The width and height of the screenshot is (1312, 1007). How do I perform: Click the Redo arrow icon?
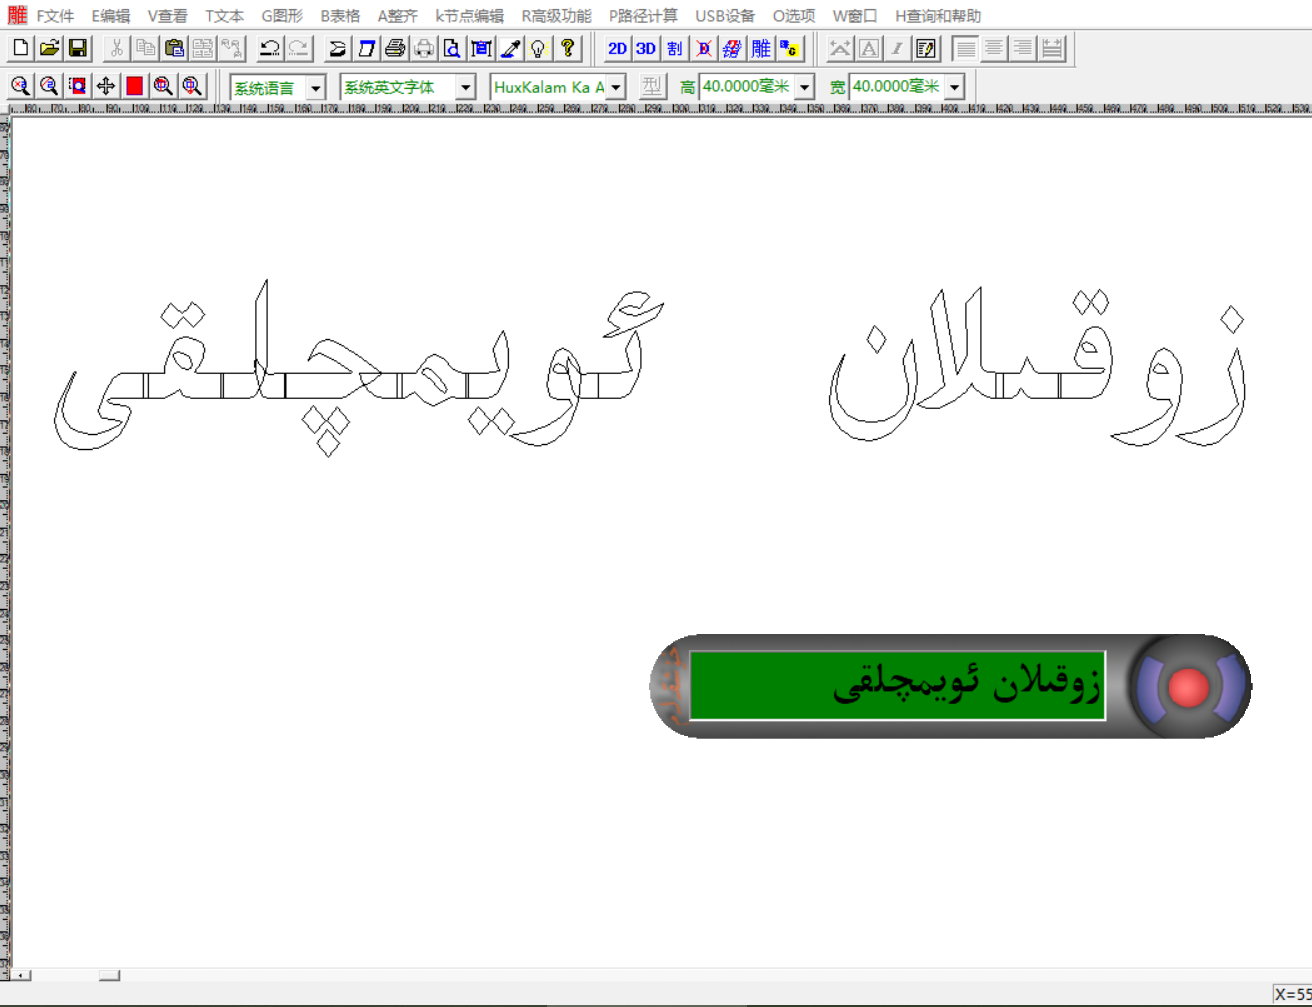[x=298, y=48]
